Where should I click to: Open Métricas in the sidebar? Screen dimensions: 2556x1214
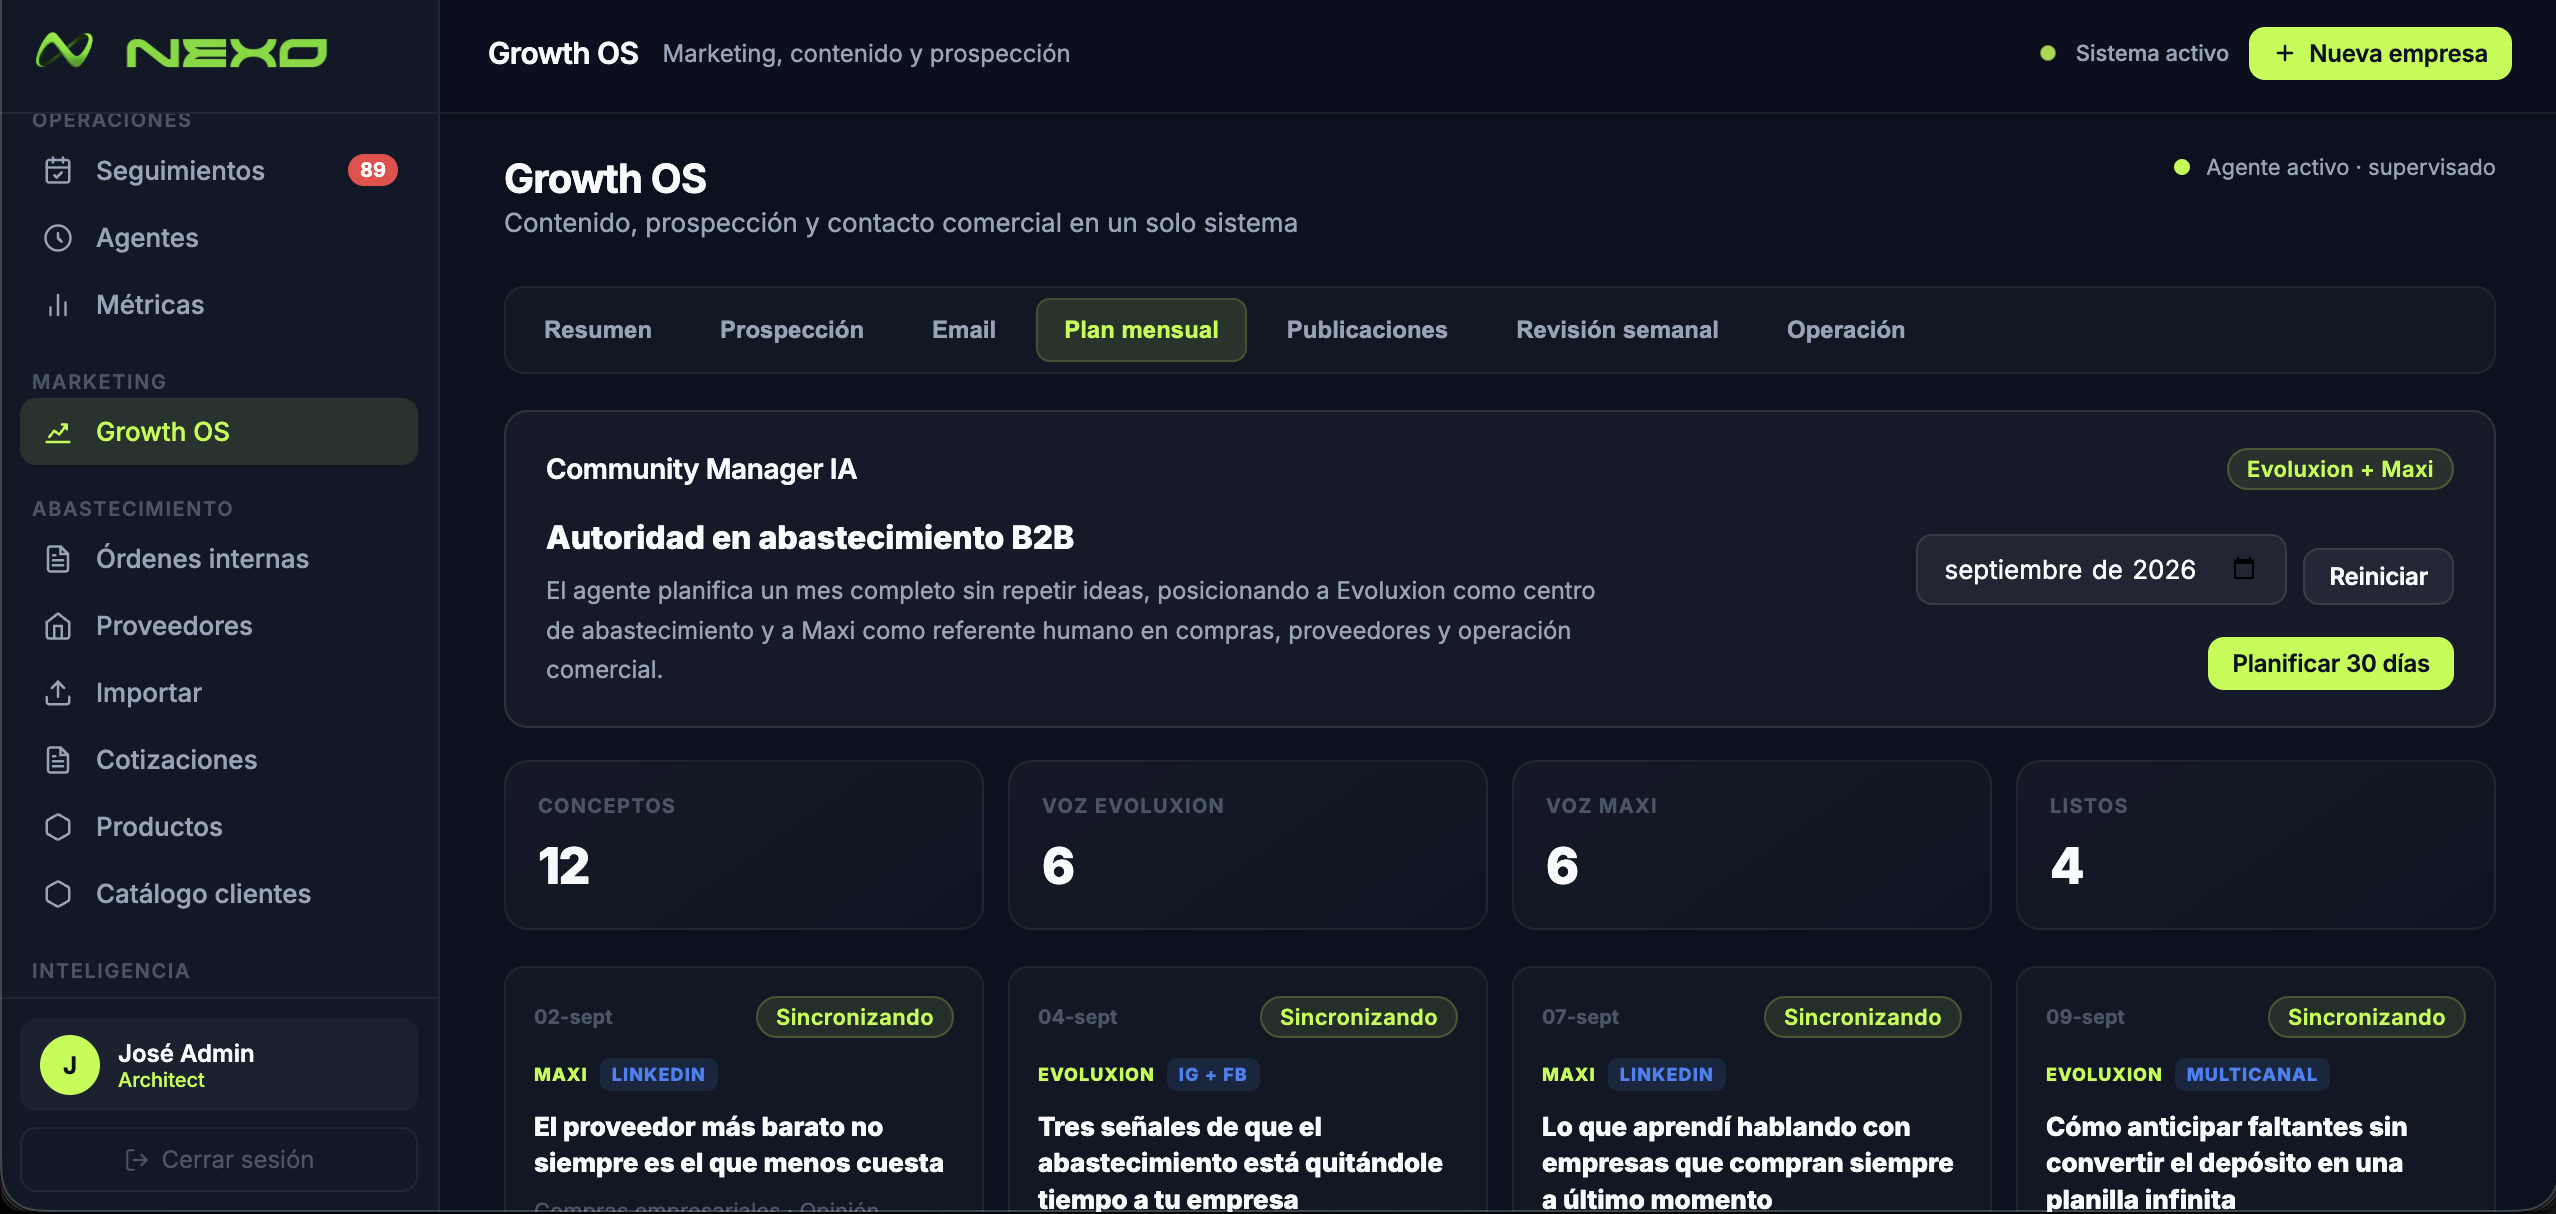[x=219, y=305]
